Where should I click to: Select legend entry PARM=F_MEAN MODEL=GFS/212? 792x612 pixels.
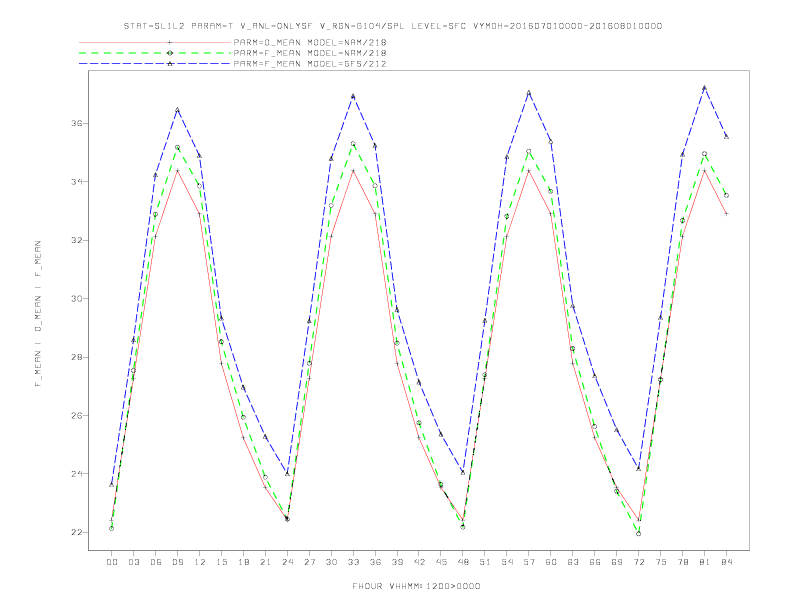click(x=310, y=64)
